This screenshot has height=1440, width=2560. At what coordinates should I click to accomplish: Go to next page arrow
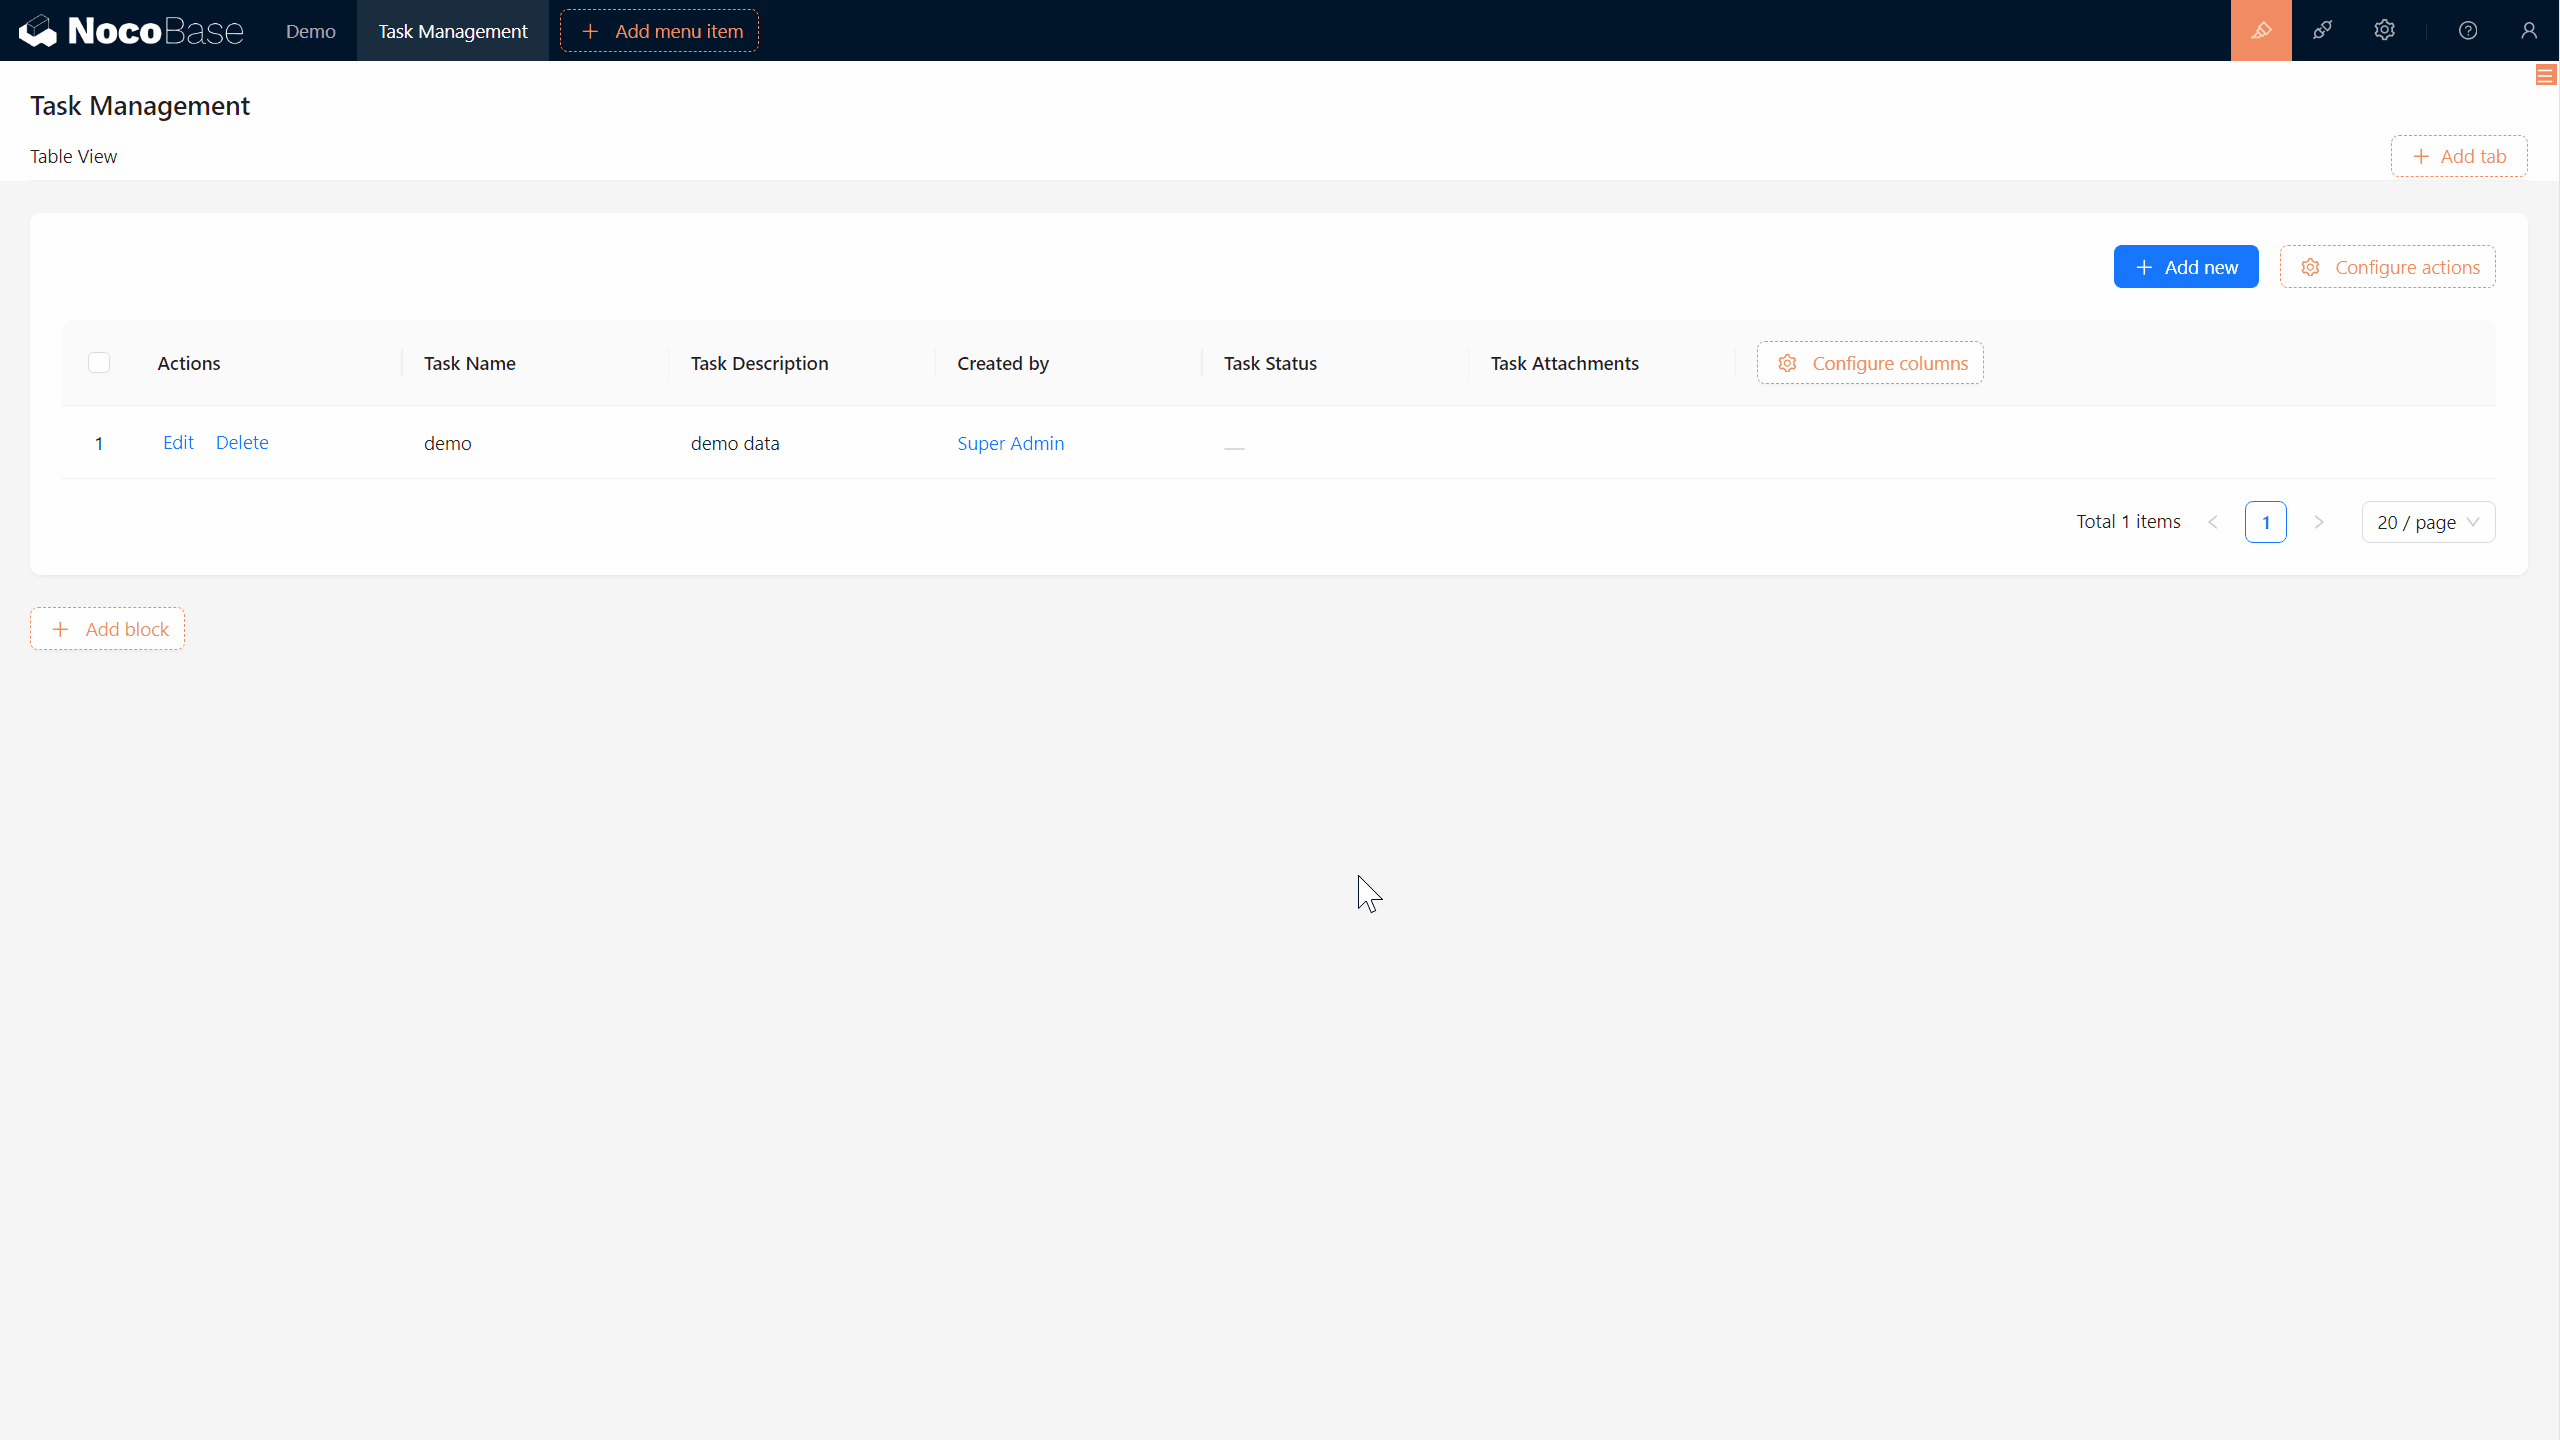tap(2318, 522)
